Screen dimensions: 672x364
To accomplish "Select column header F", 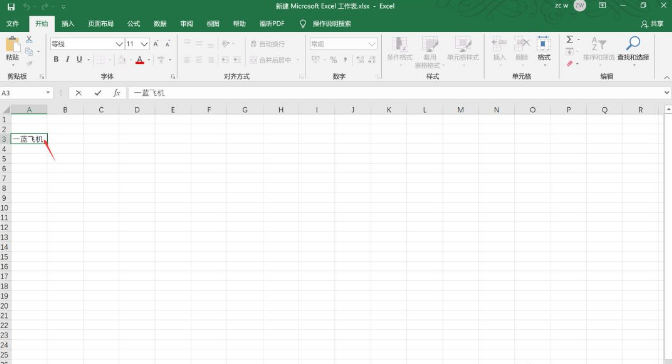I will tap(209, 110).
